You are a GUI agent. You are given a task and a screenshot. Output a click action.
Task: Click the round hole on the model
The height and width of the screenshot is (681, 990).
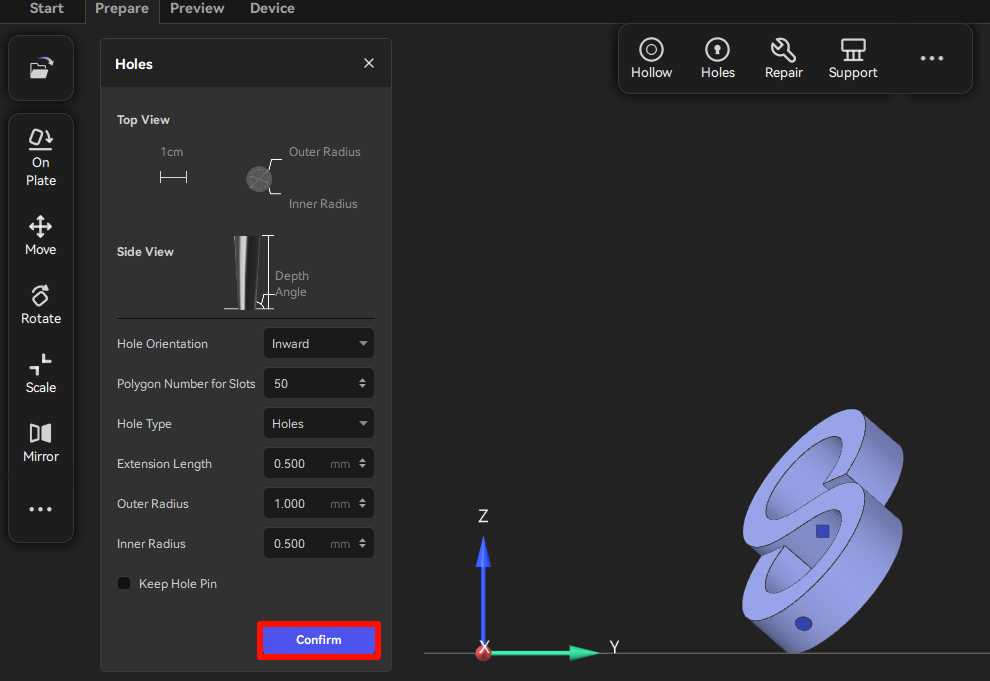[x=803, y=624]
